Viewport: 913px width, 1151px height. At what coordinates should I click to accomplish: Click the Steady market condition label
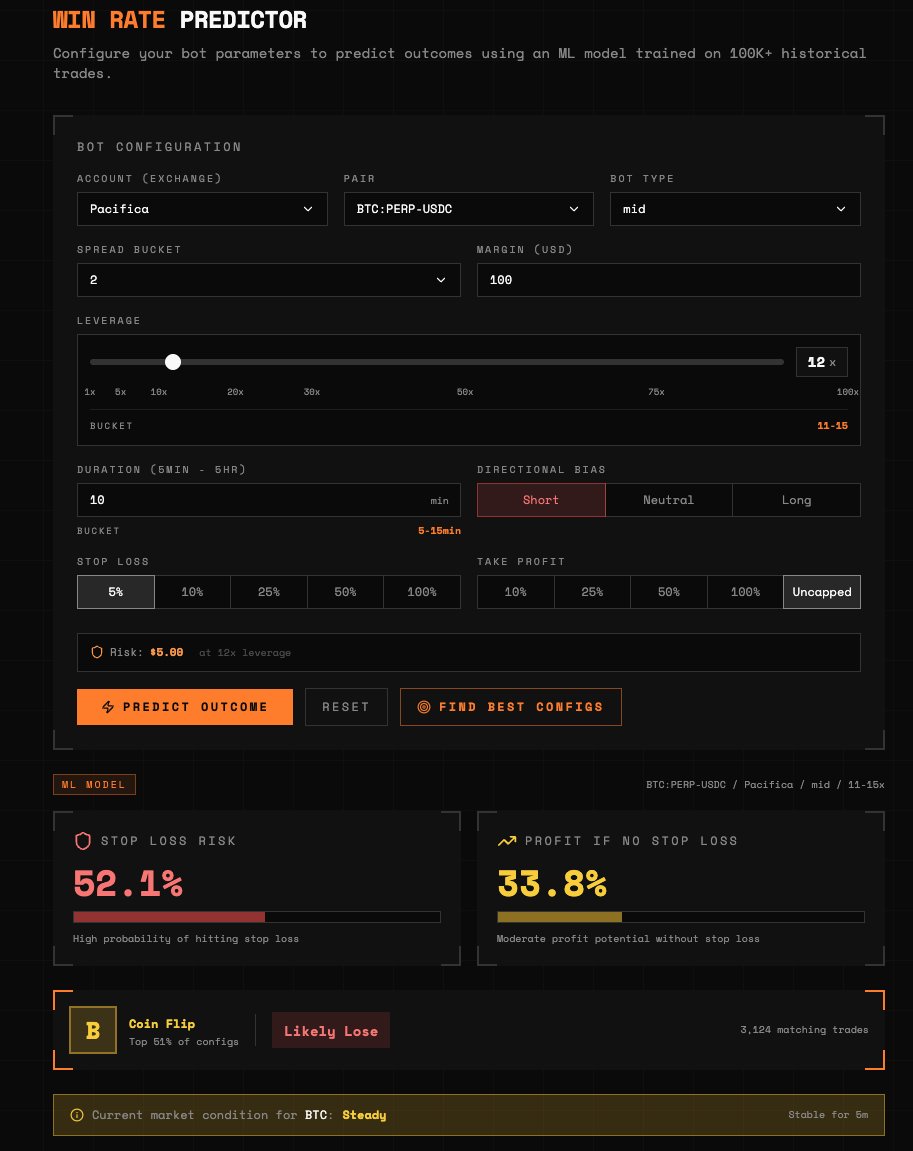[364, 1115]
